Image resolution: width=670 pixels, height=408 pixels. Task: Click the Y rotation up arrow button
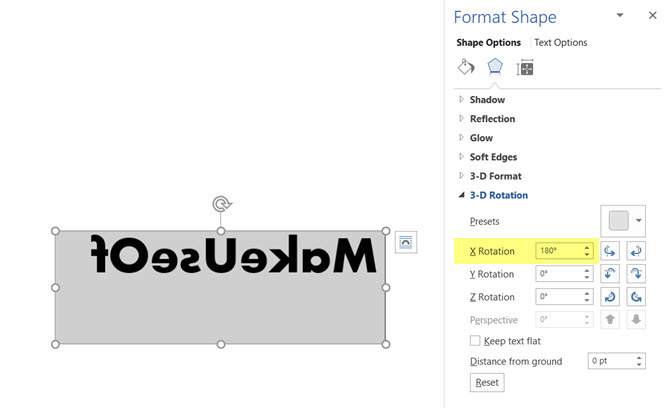pyautogui.click(x=610, y=273)
